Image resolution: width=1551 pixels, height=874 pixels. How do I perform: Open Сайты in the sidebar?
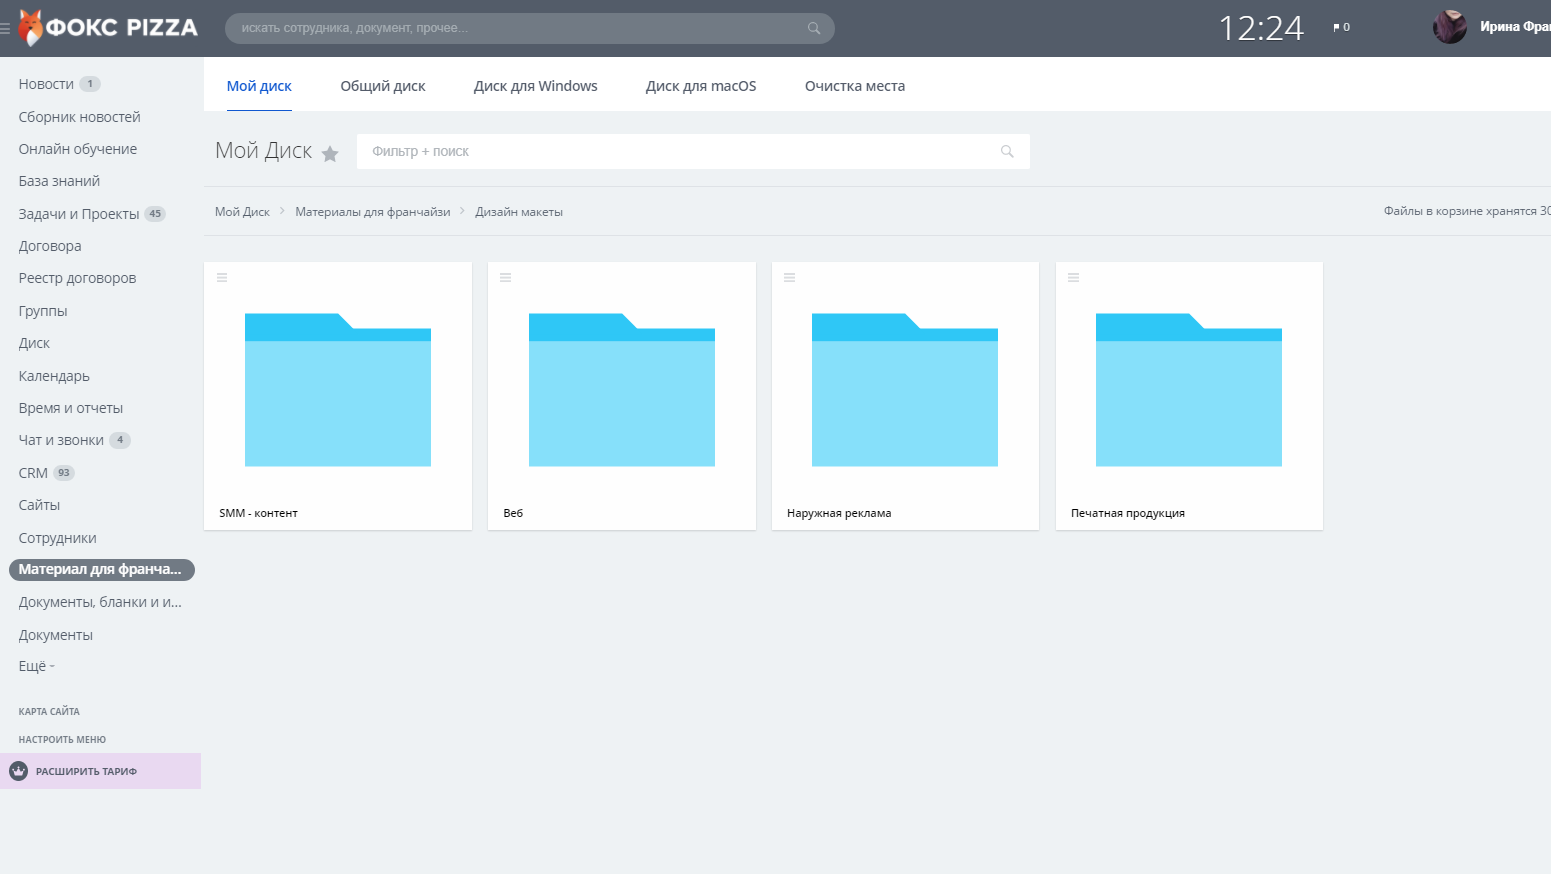(x=39, y=505)
